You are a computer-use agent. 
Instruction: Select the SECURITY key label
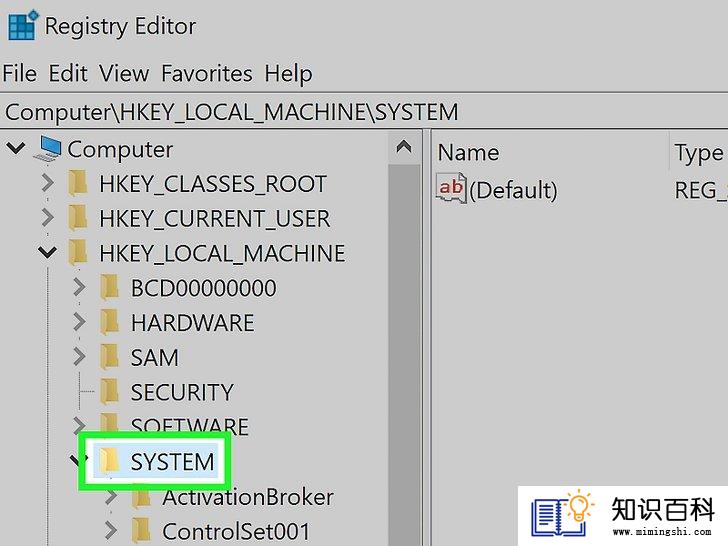click(182, 392)
